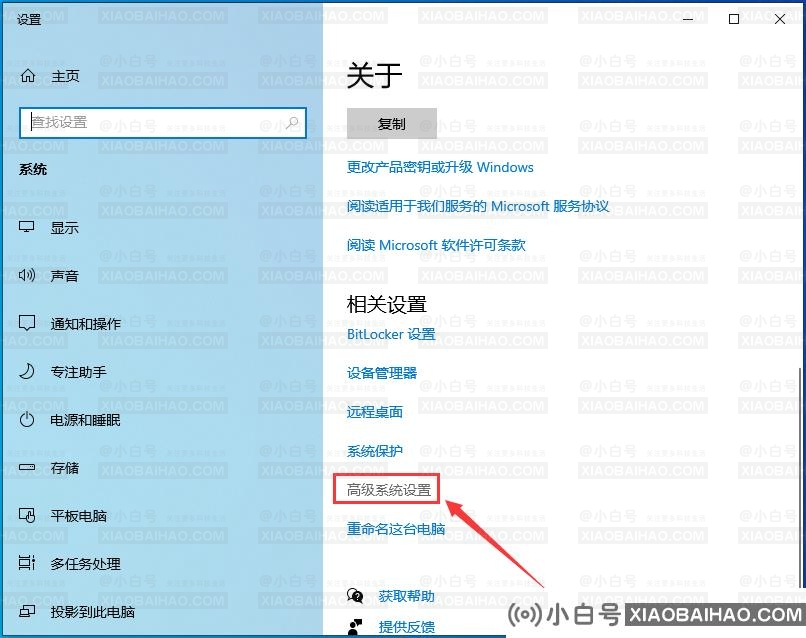Open 阅读 Microsoft 软件许可条款 link

436,245
